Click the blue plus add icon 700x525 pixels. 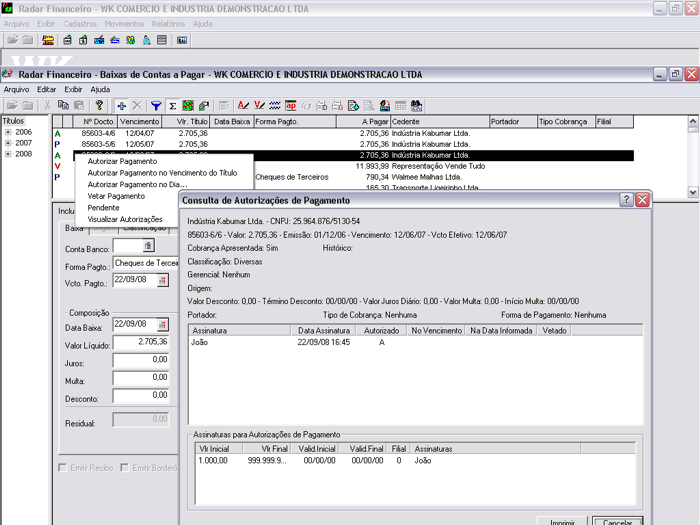coord(121,105)
